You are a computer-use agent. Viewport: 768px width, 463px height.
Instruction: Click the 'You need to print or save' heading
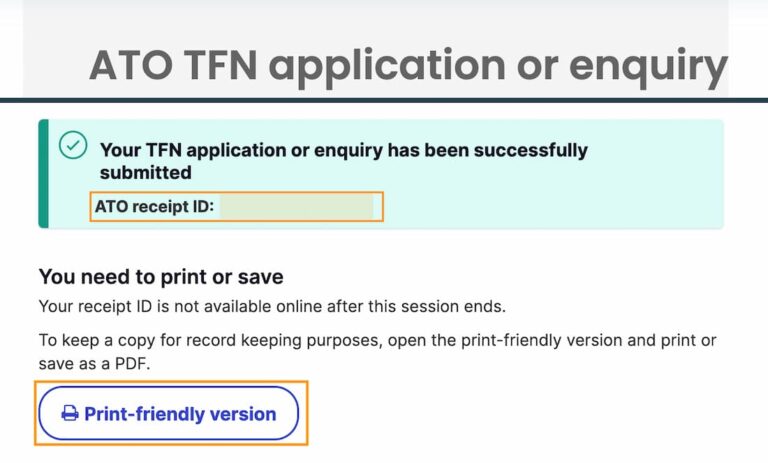tap(161, 276)
